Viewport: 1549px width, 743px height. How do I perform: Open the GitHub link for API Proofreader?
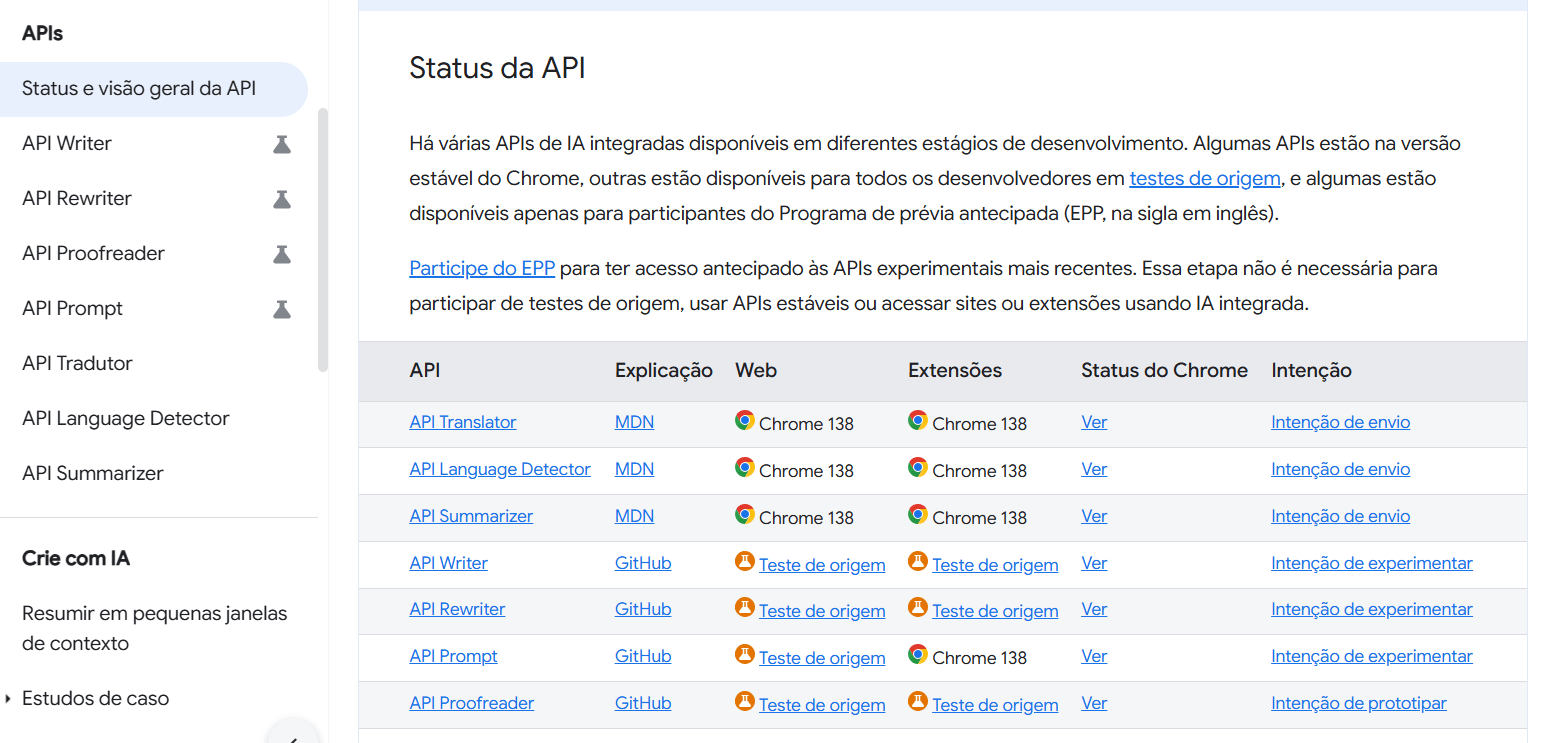coord(643,703)
